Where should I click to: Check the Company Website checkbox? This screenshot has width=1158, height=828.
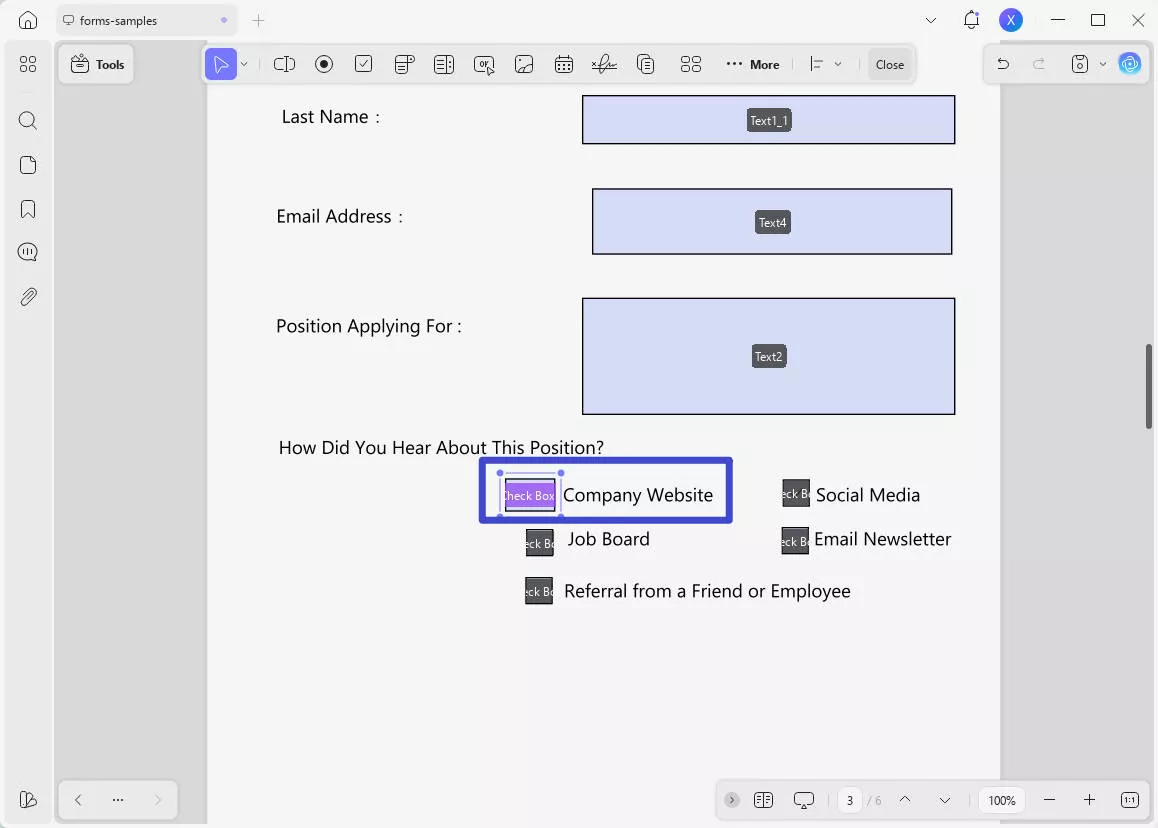pos(529,494)
